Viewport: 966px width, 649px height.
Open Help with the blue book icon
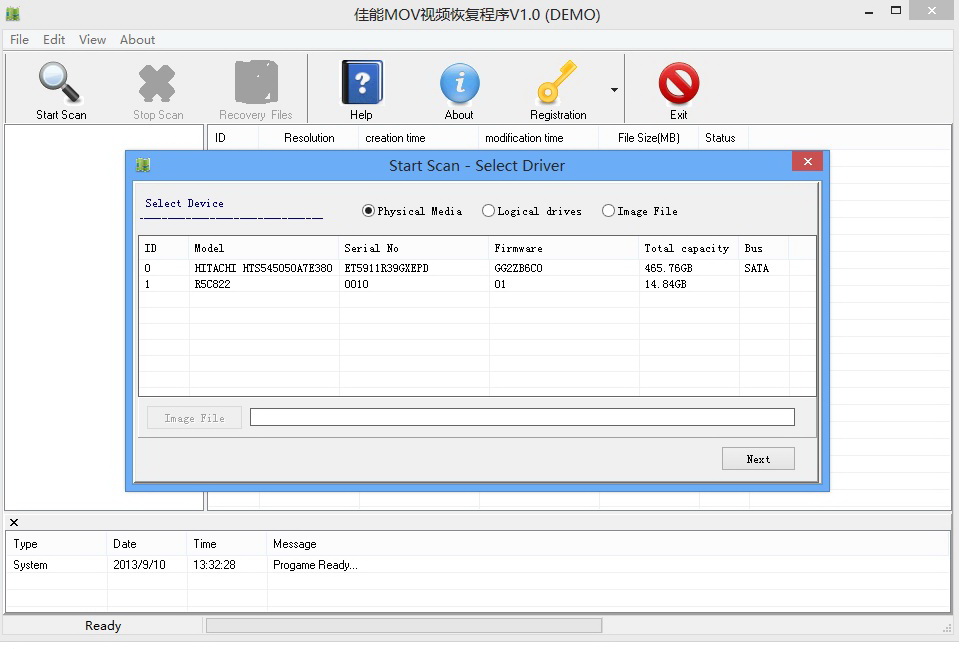pyautogui.click(x=361, y=83)
